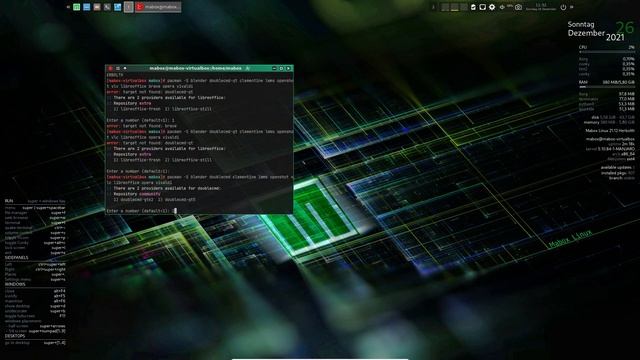
Task: Open the blue file manager panel icon
Action: [87, 7]
